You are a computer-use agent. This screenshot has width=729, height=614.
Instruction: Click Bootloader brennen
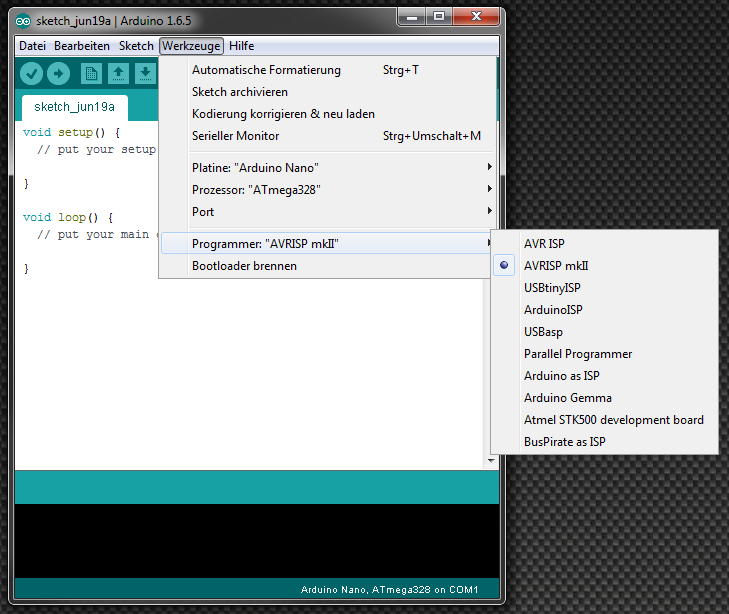tap(327, 266)
